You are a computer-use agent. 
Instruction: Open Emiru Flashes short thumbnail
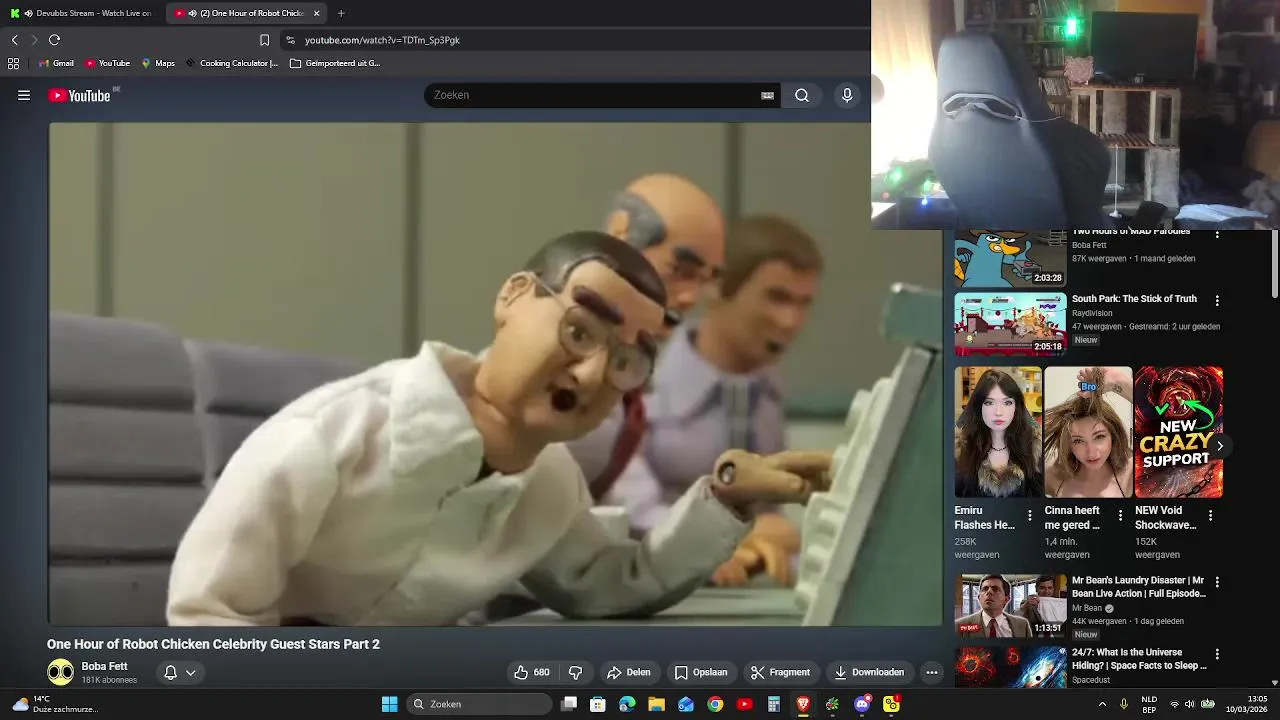[998, 432]
